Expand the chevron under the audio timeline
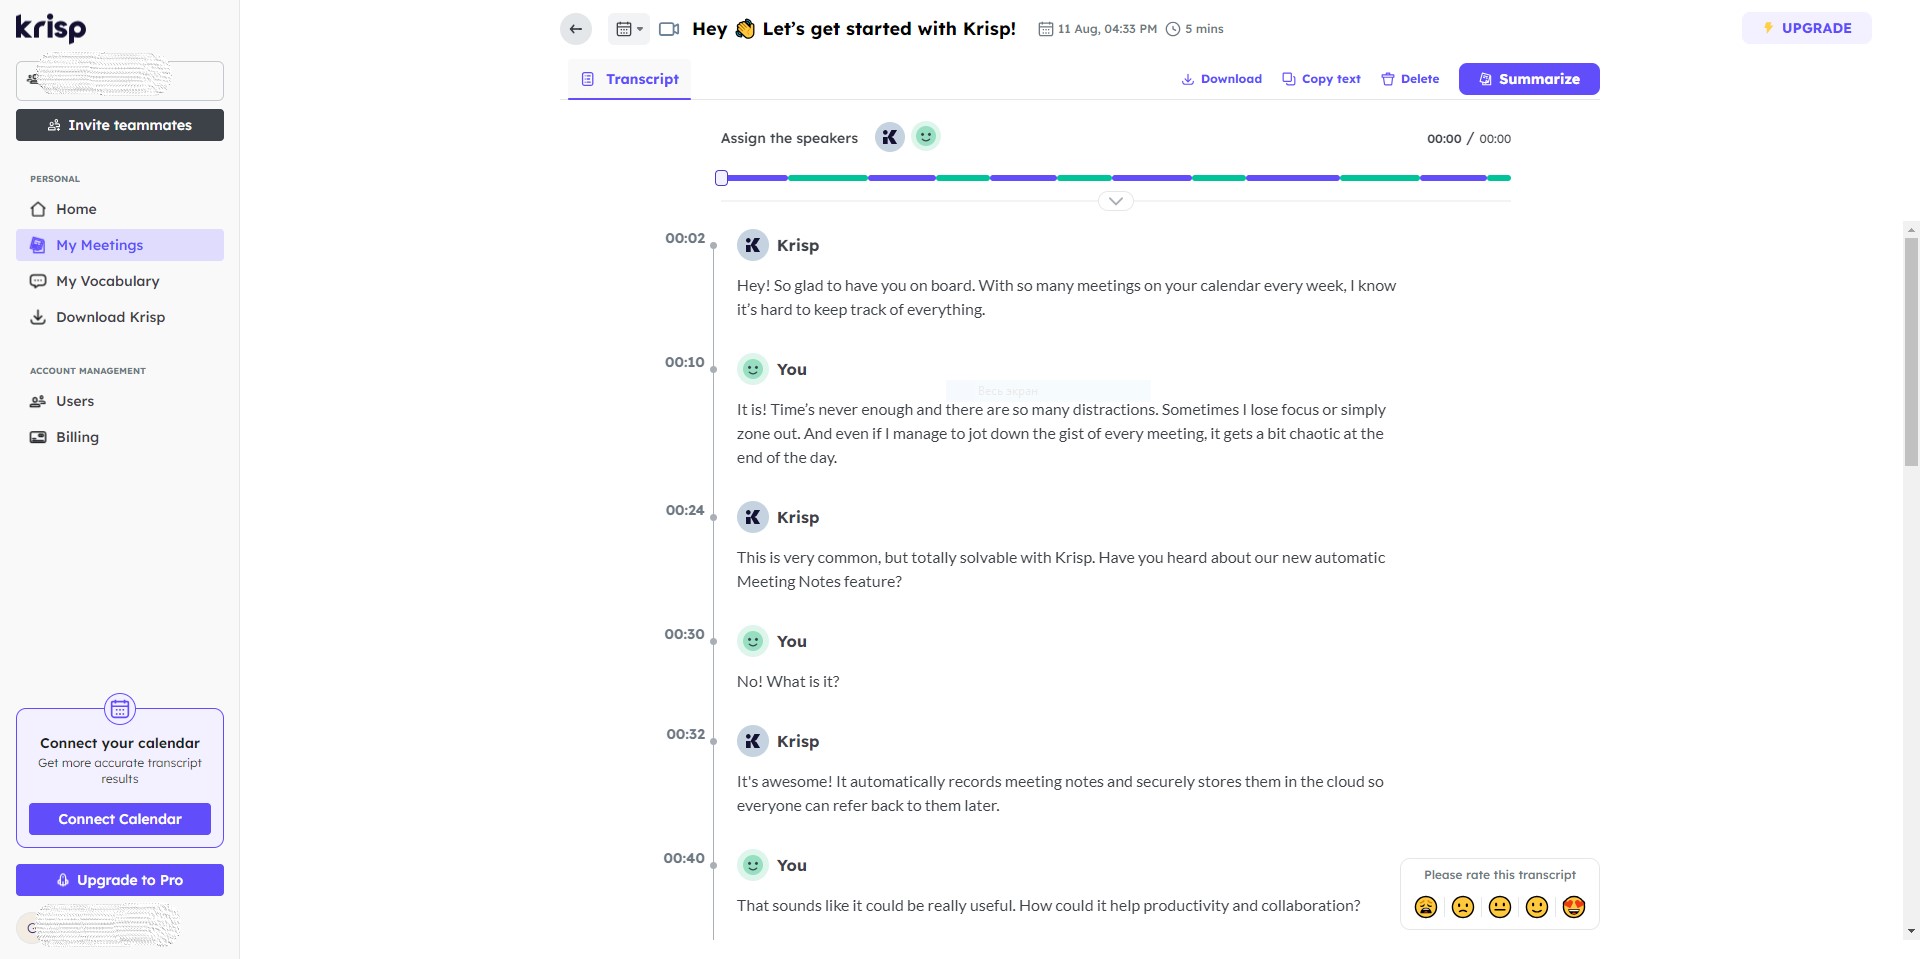Screen dimensions: 1920x959 pos(1115,201)
